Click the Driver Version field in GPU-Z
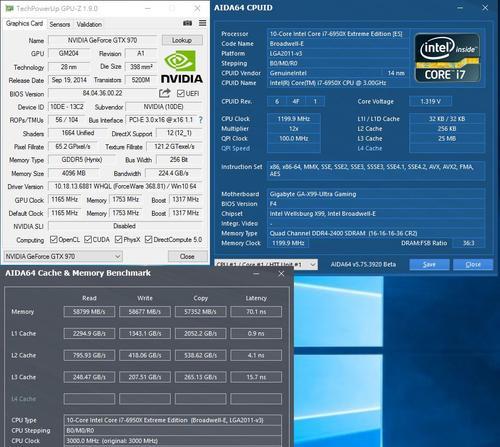 tap(126, 186)
